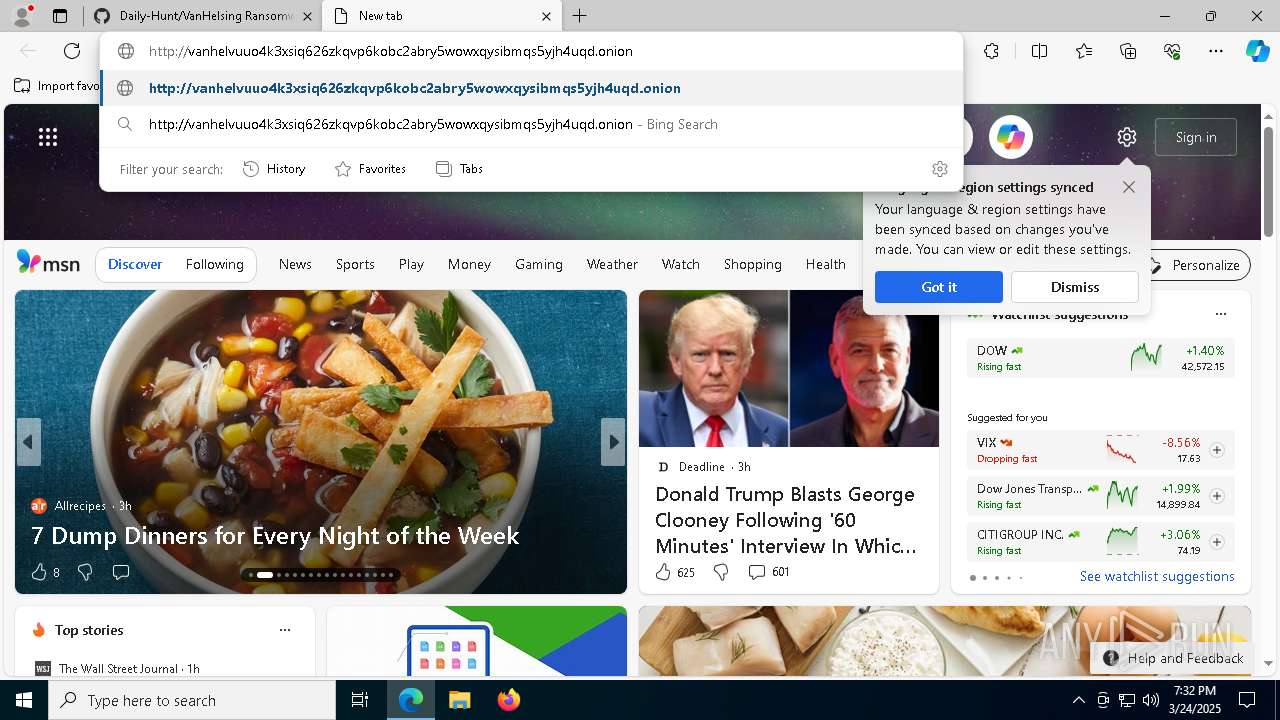Screen dimensions: 1280x720
Task: Open the Copilot sidebar icon
Action: [1257, 51]
